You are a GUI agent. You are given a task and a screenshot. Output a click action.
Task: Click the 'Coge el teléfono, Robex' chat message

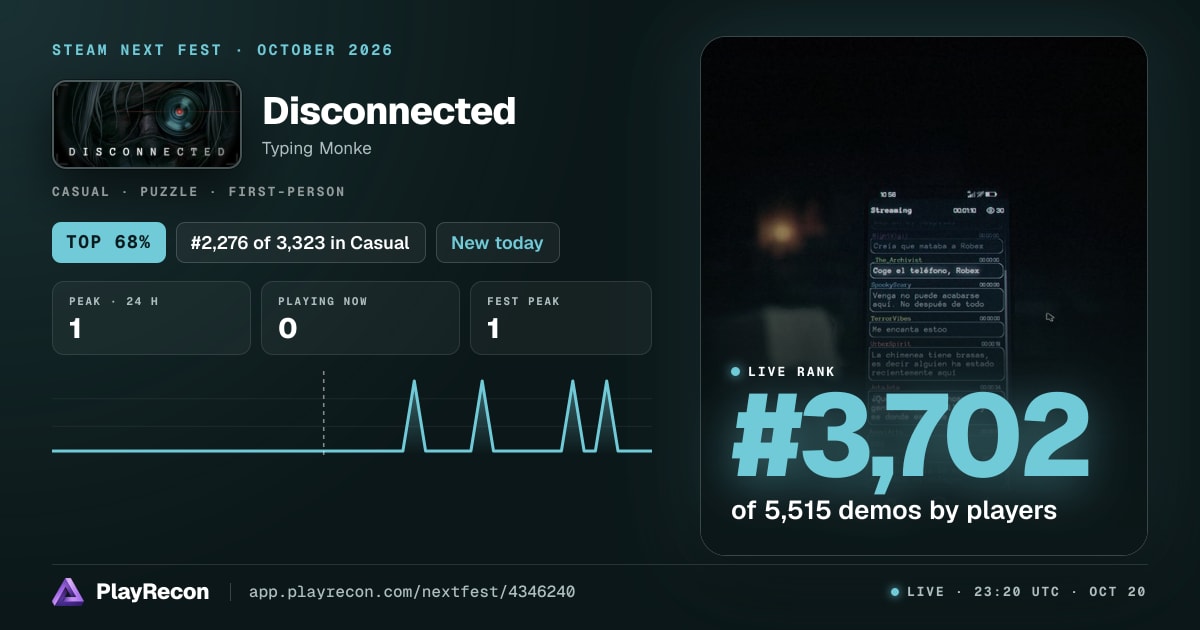[936, 270]
